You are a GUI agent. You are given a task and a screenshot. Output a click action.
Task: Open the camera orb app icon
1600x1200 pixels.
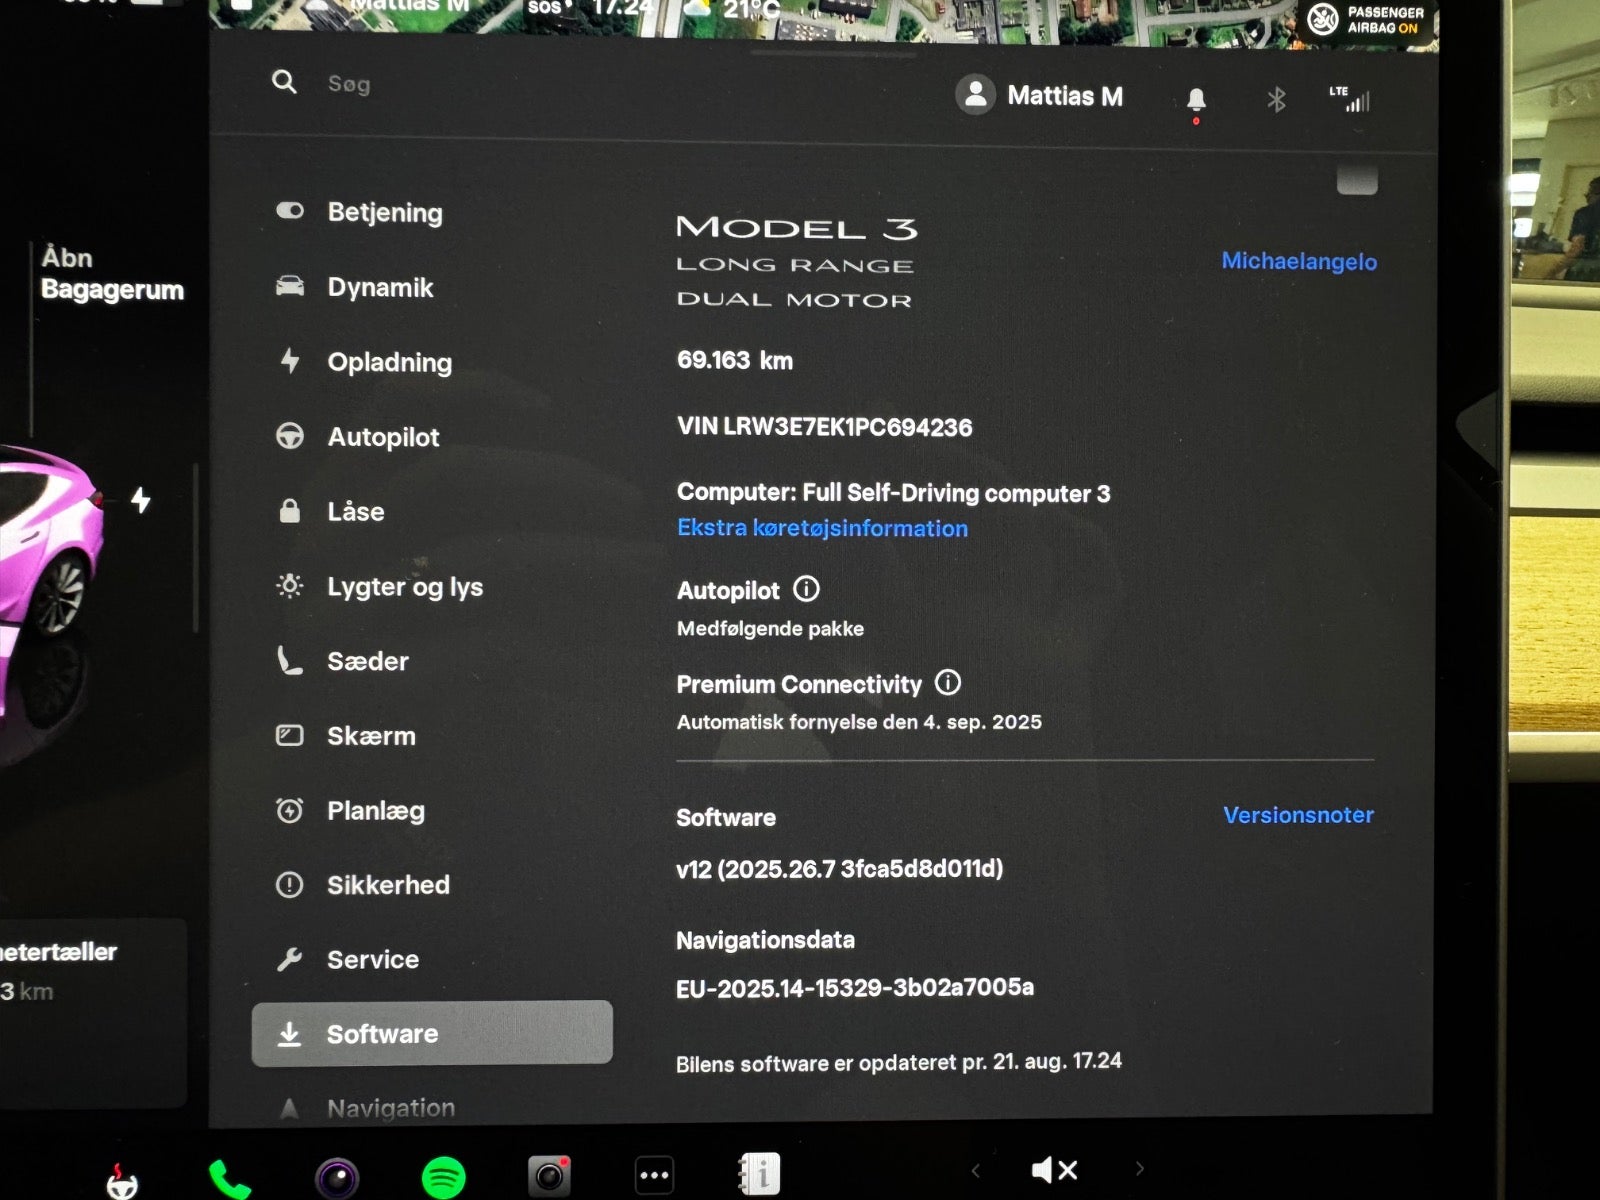click(337, 1178)
